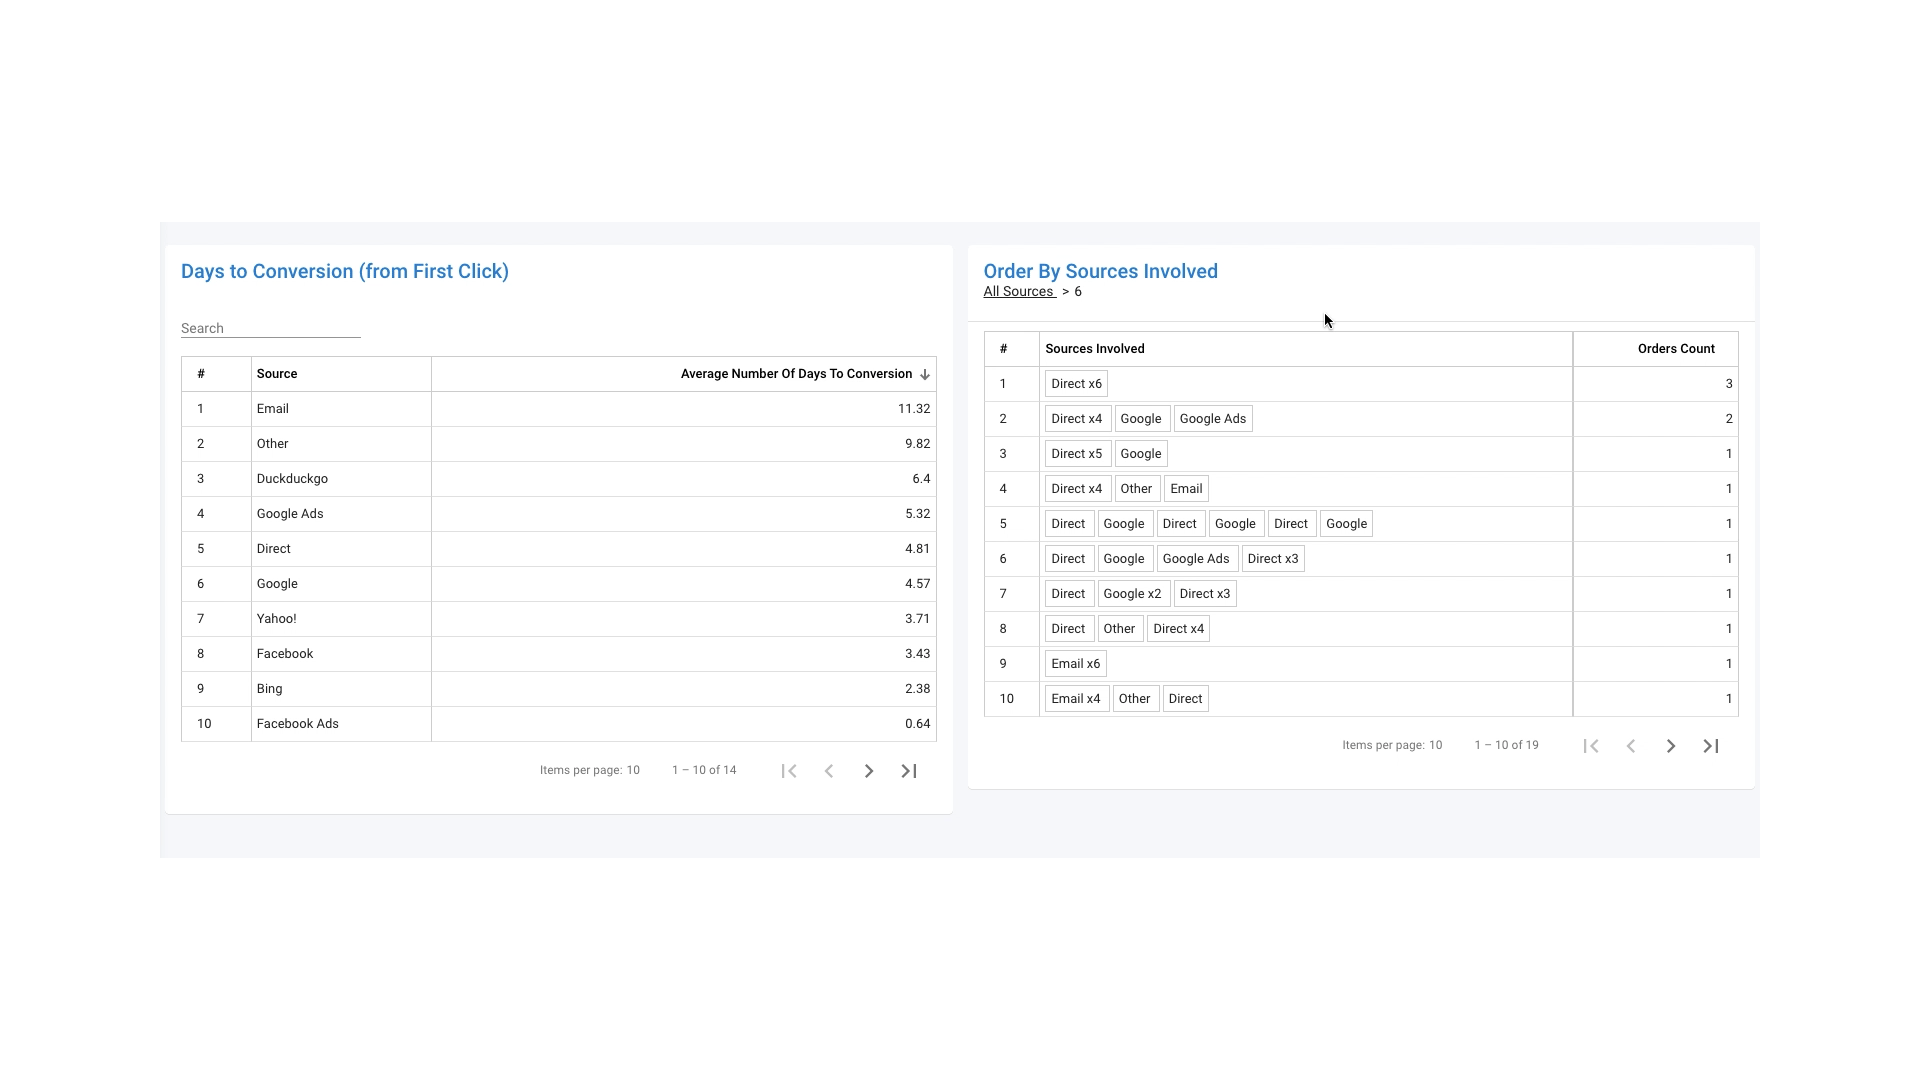
Task: Sort by the Orders Count column header
Action: 1675,349
